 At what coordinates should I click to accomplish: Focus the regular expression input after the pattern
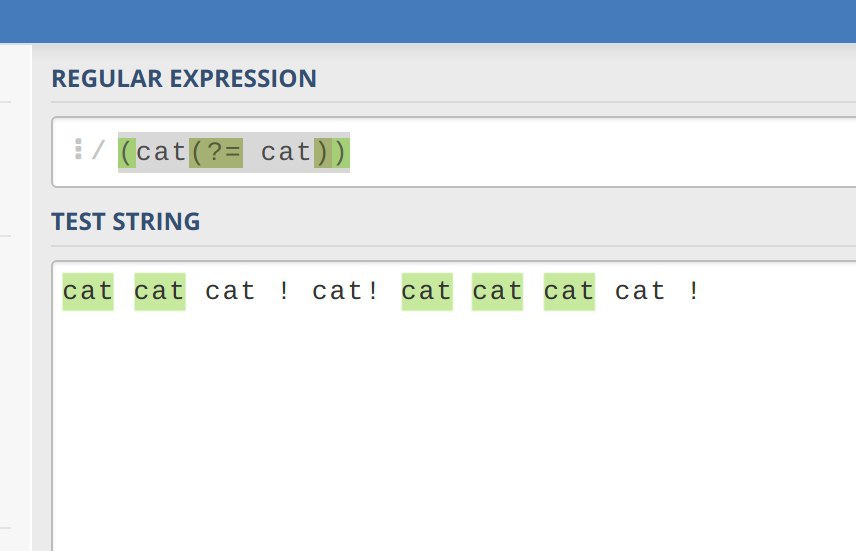(600, 153)
